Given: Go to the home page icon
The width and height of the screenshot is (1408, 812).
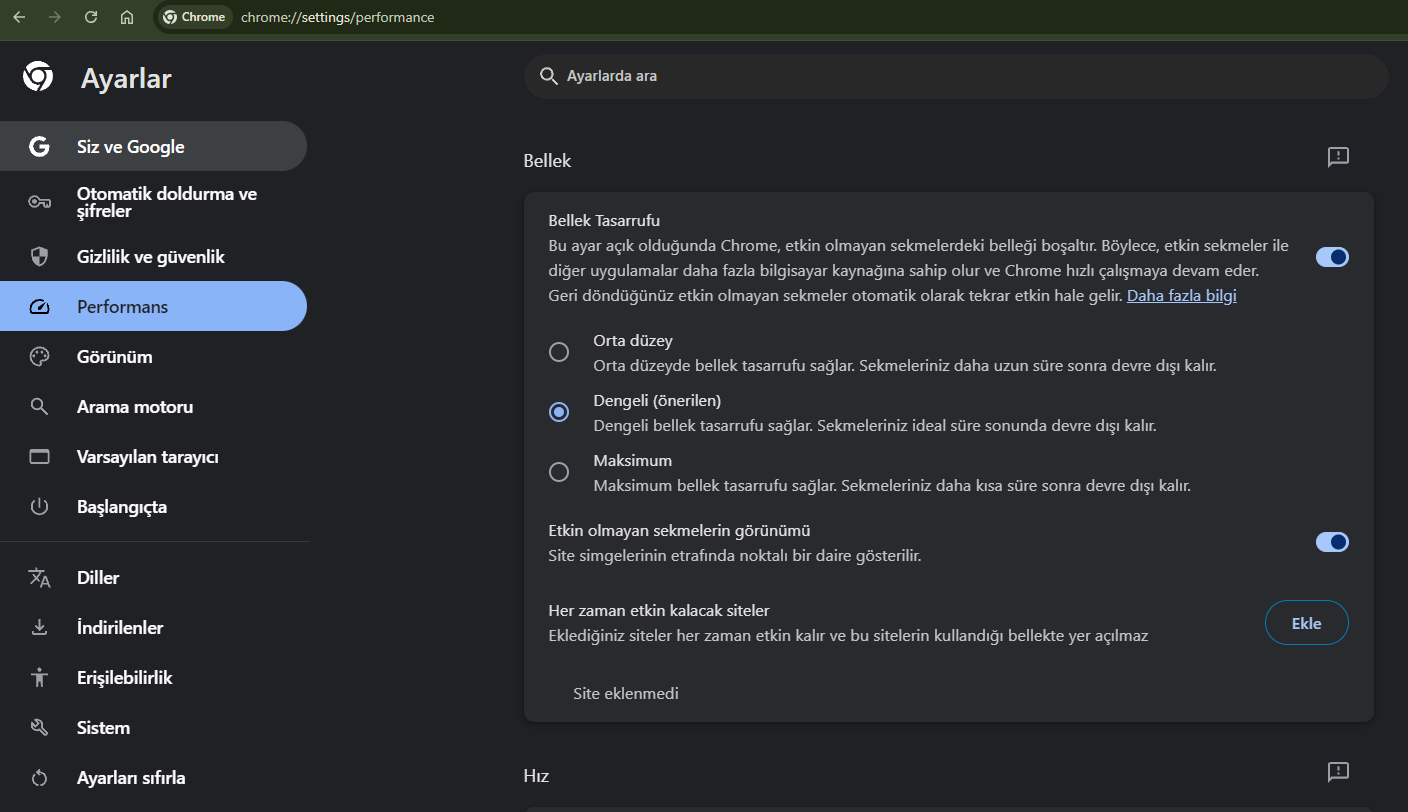Looking at the screenshot, I should 127,17.
